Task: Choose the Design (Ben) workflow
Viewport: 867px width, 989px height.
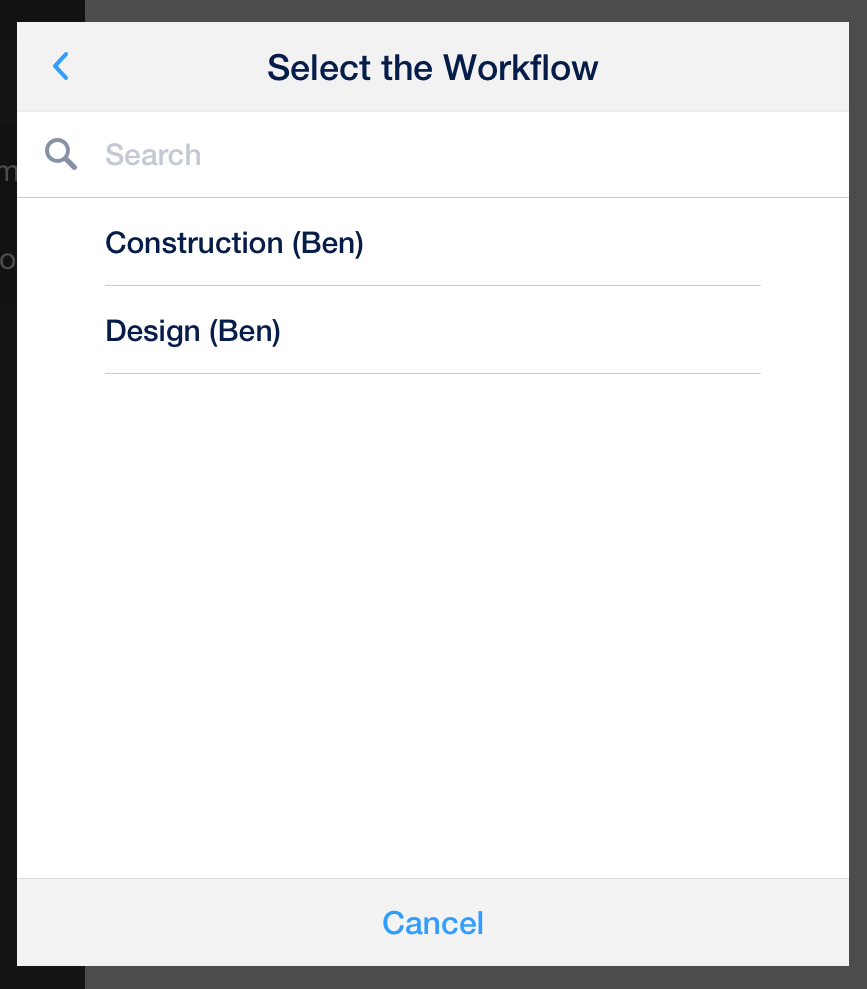Action: click(193, 331)
